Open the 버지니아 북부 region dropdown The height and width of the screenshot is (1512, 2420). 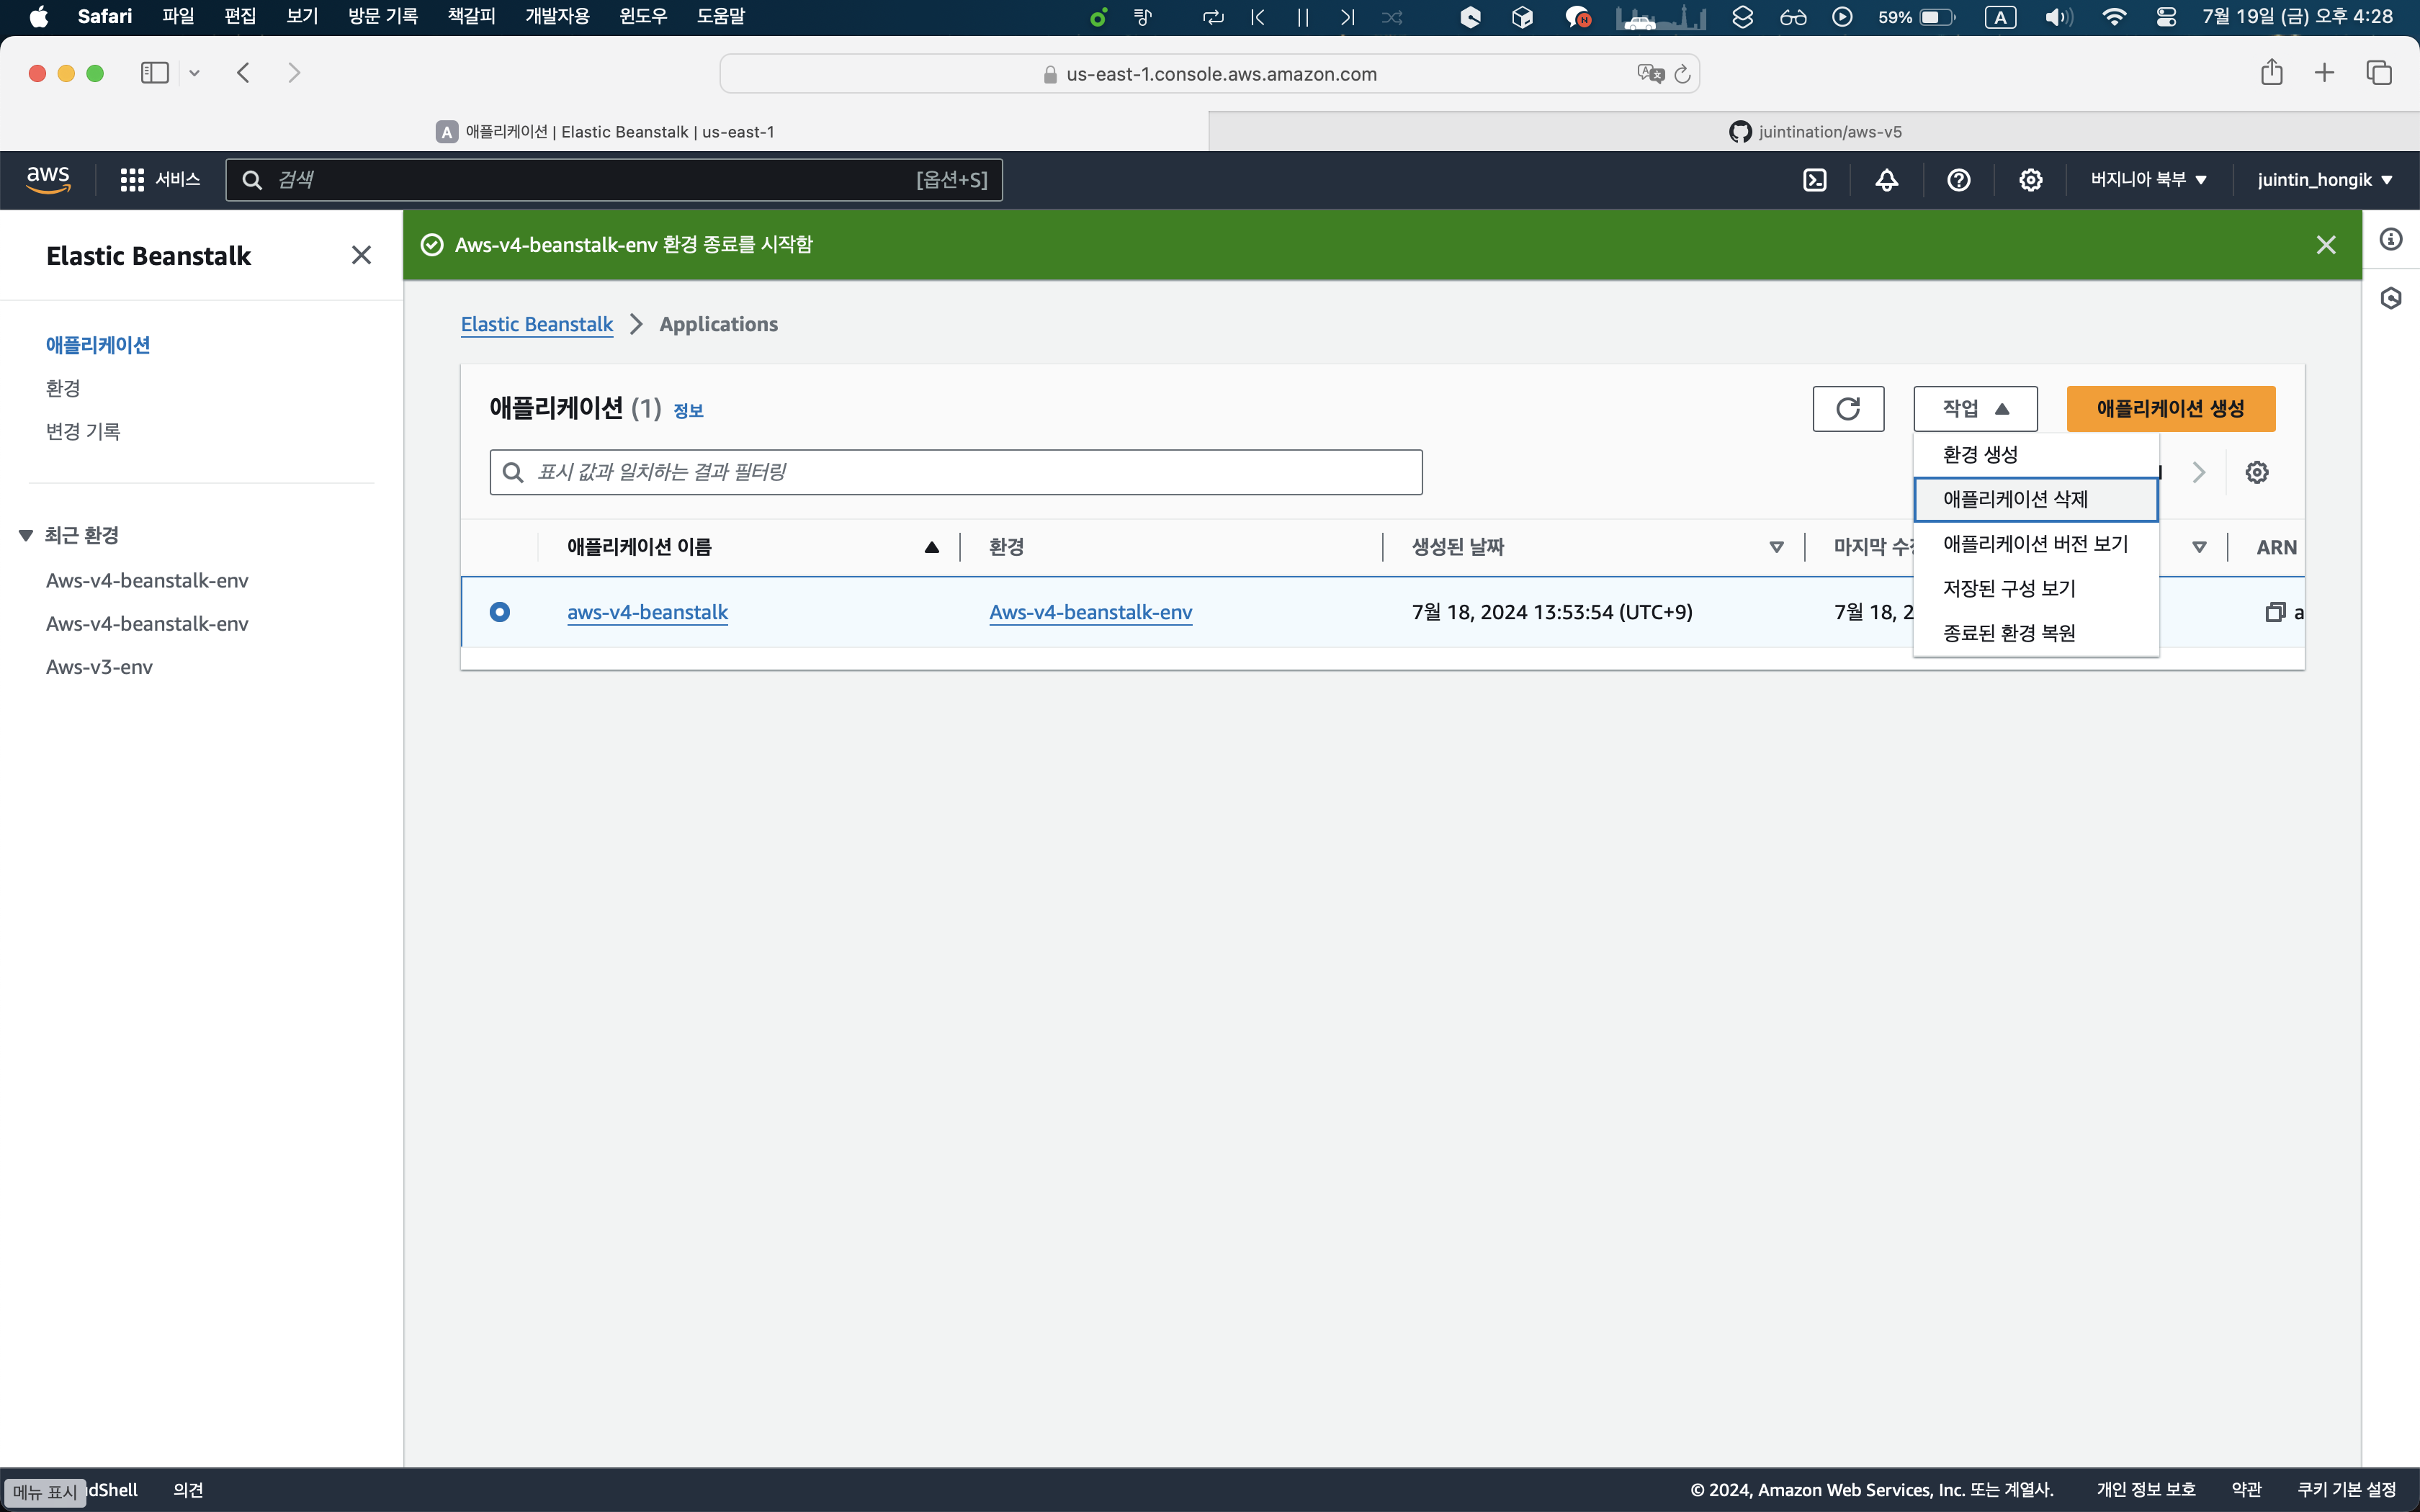click(x=2148, y=180)
